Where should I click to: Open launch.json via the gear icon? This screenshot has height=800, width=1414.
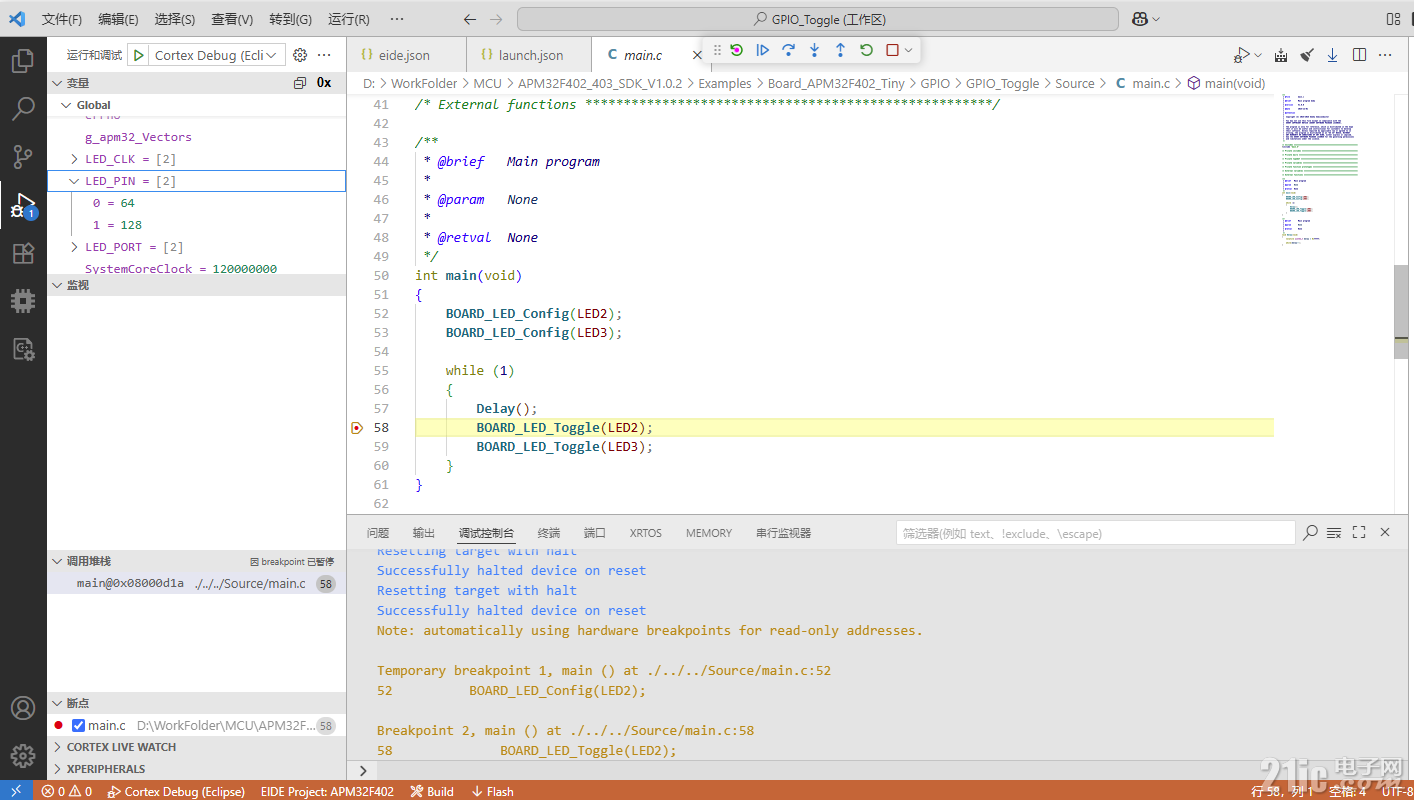(300, 56)
